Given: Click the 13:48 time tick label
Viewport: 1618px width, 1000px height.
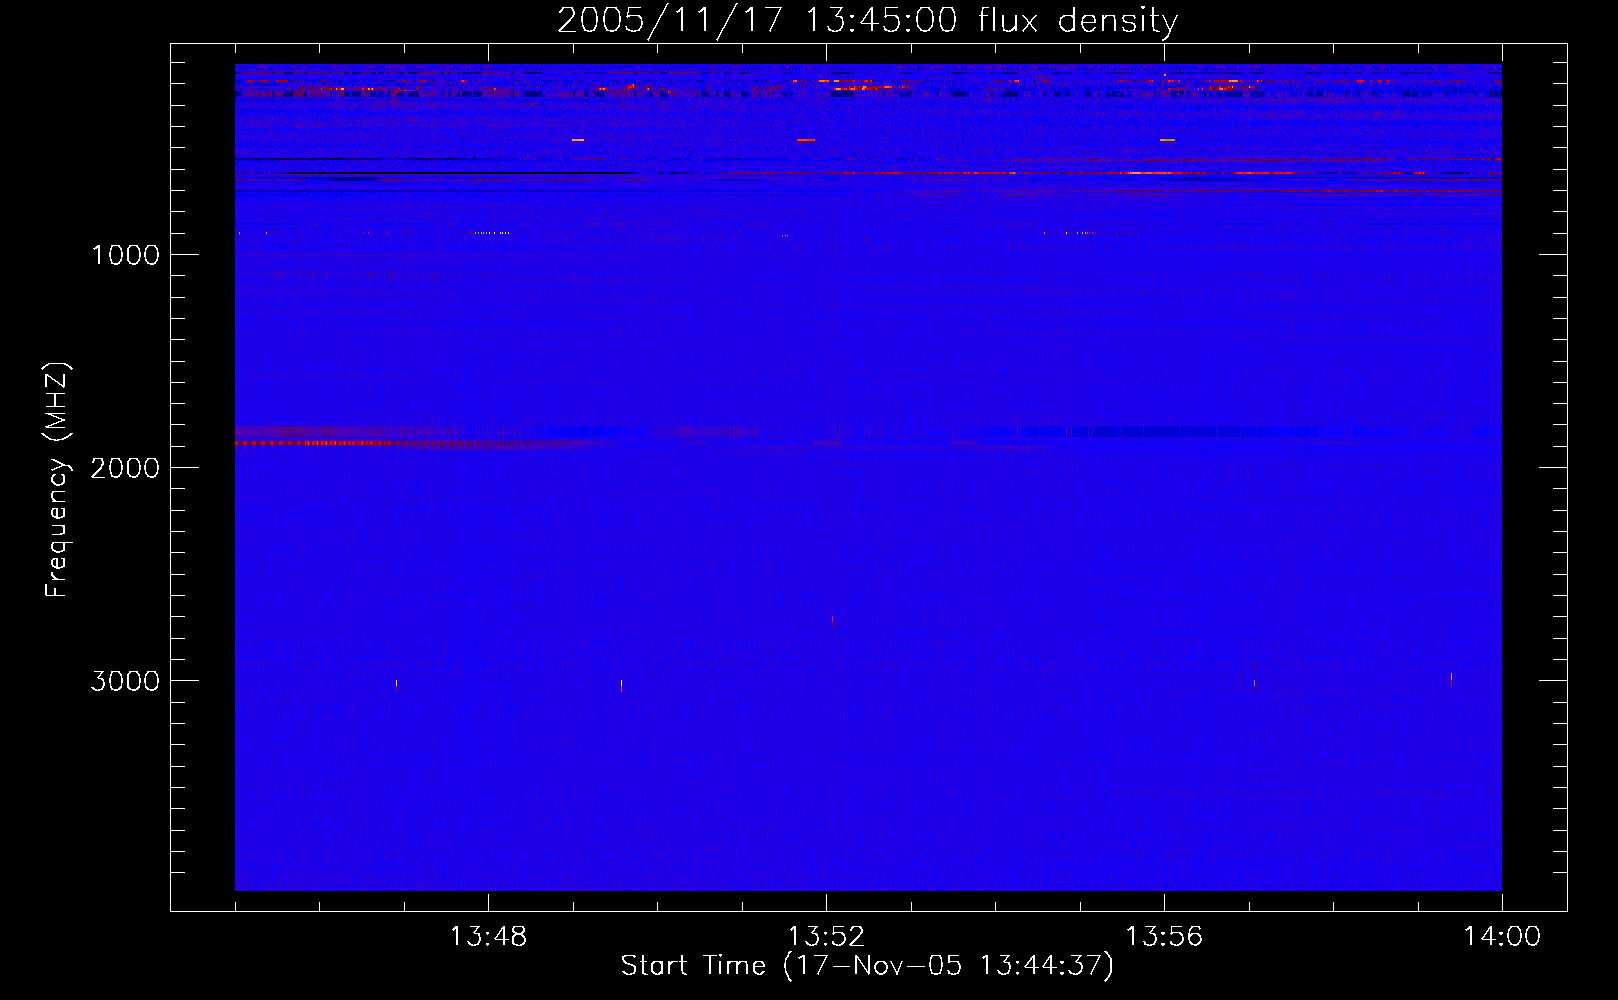Looking at the screenshot, I should pos(488,937).
